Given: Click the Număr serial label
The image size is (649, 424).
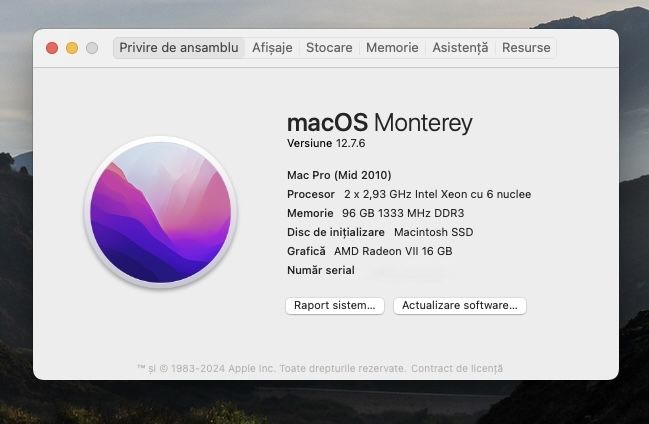Looking at the screenshot, I should (x=321, y=270).
